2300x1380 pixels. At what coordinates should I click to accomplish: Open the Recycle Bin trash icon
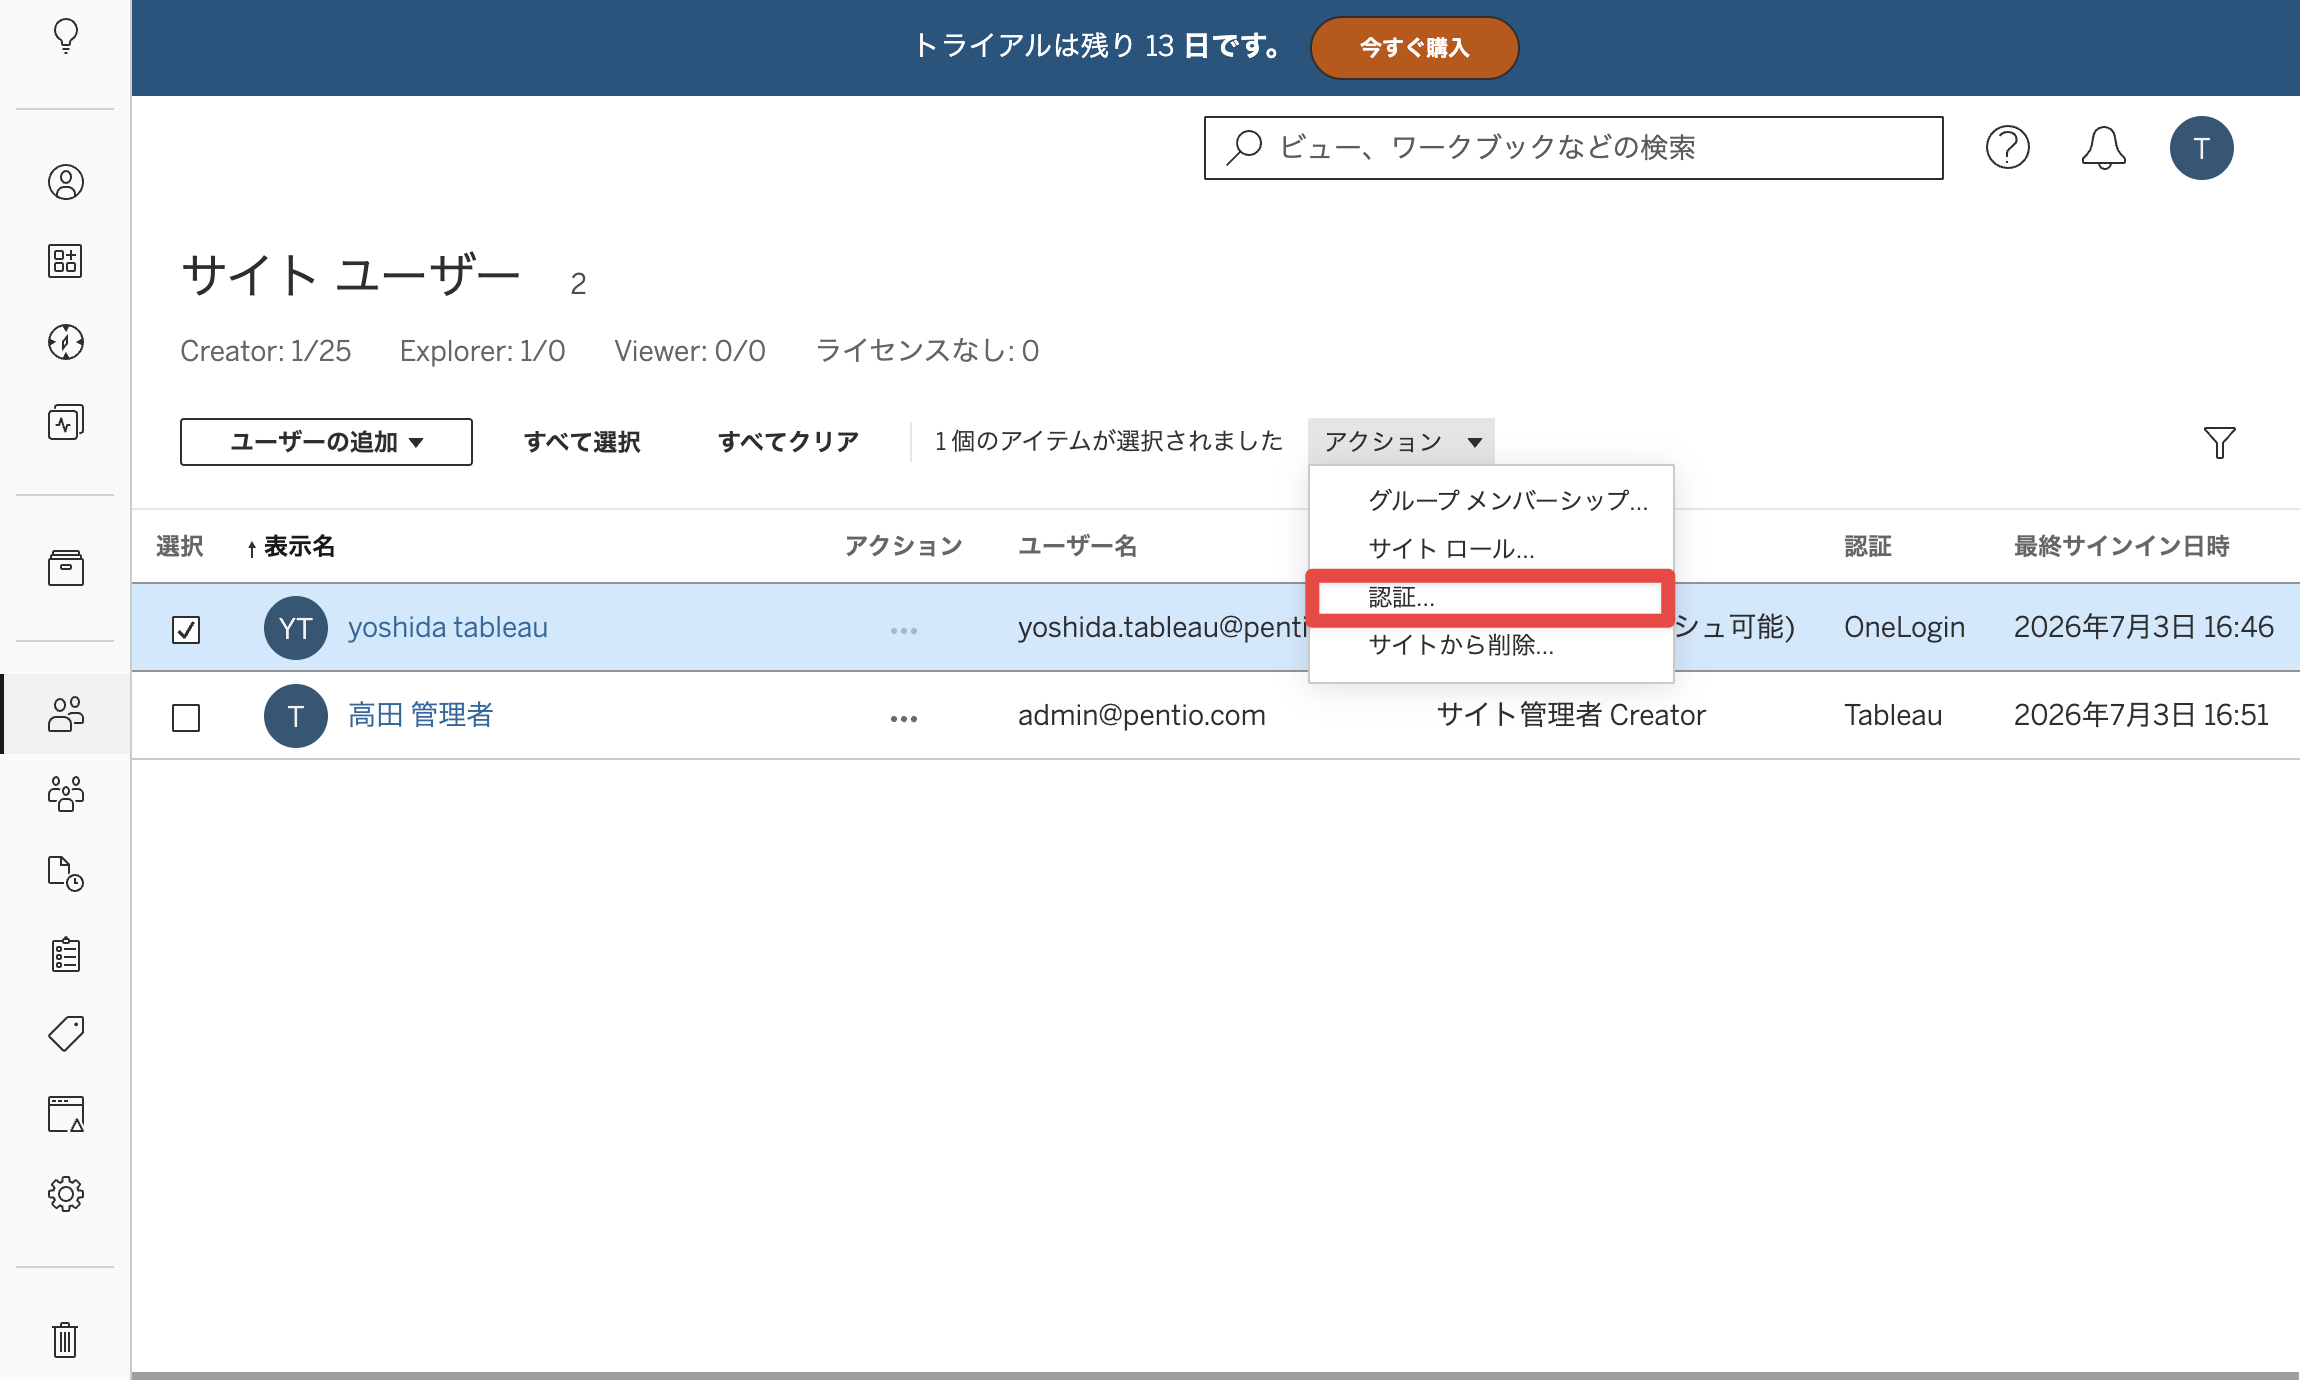66,1340
